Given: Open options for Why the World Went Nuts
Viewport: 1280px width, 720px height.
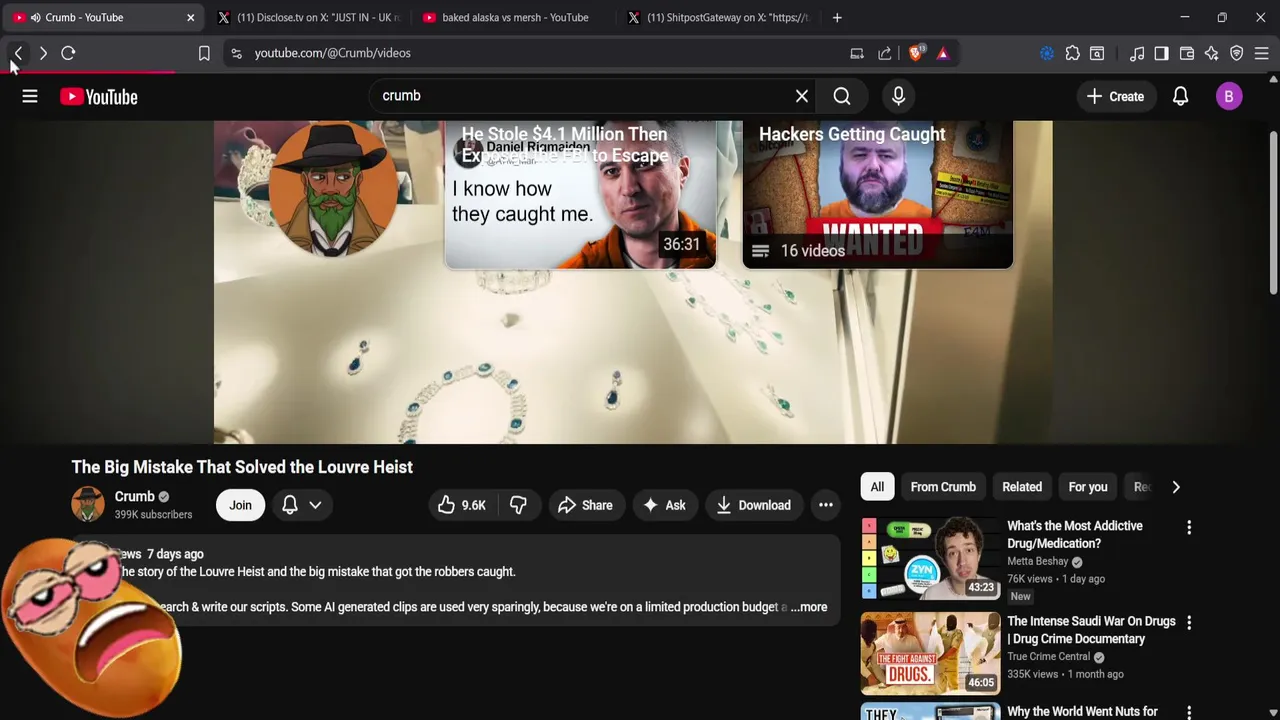Looking at the screenshot, I should (x=1189, y=712).
